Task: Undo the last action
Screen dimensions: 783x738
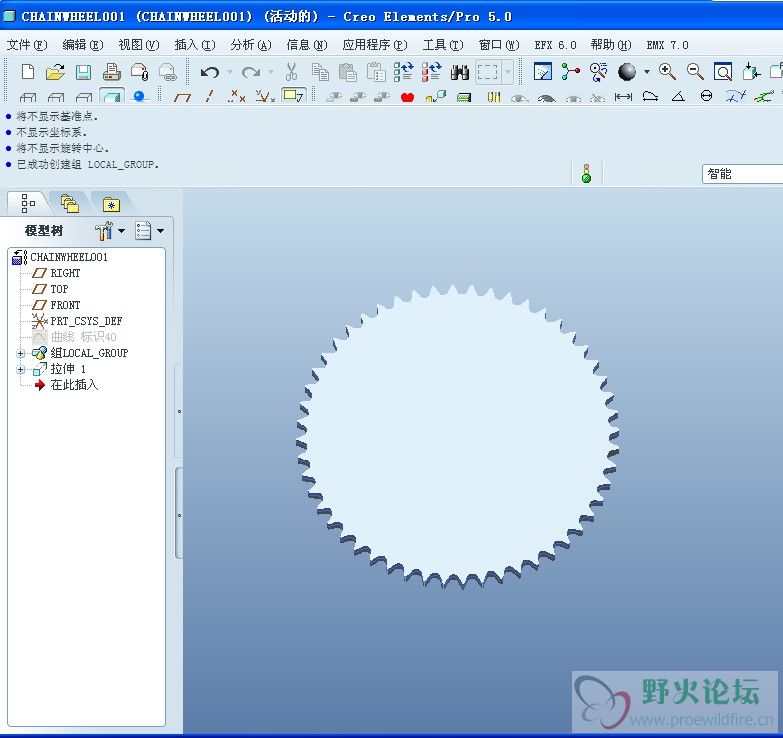Action: 210,72
